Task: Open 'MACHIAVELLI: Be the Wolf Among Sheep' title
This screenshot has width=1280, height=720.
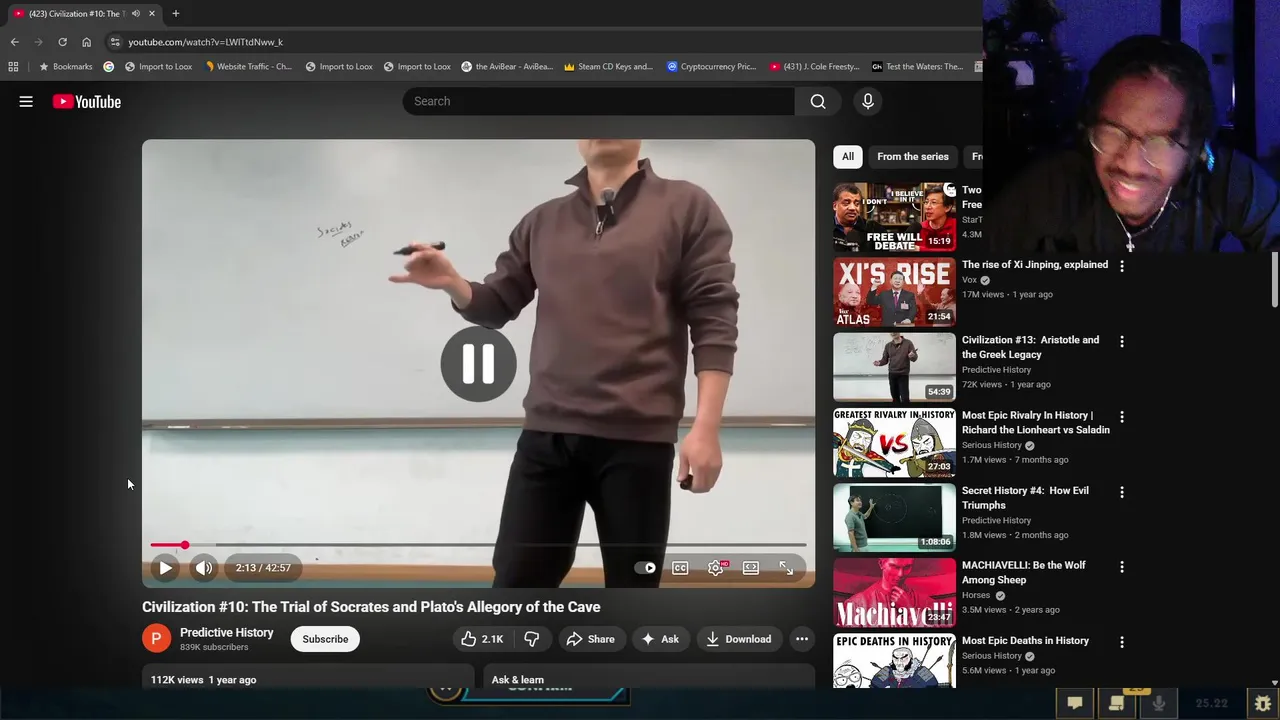Action: tap(1024, 572)
